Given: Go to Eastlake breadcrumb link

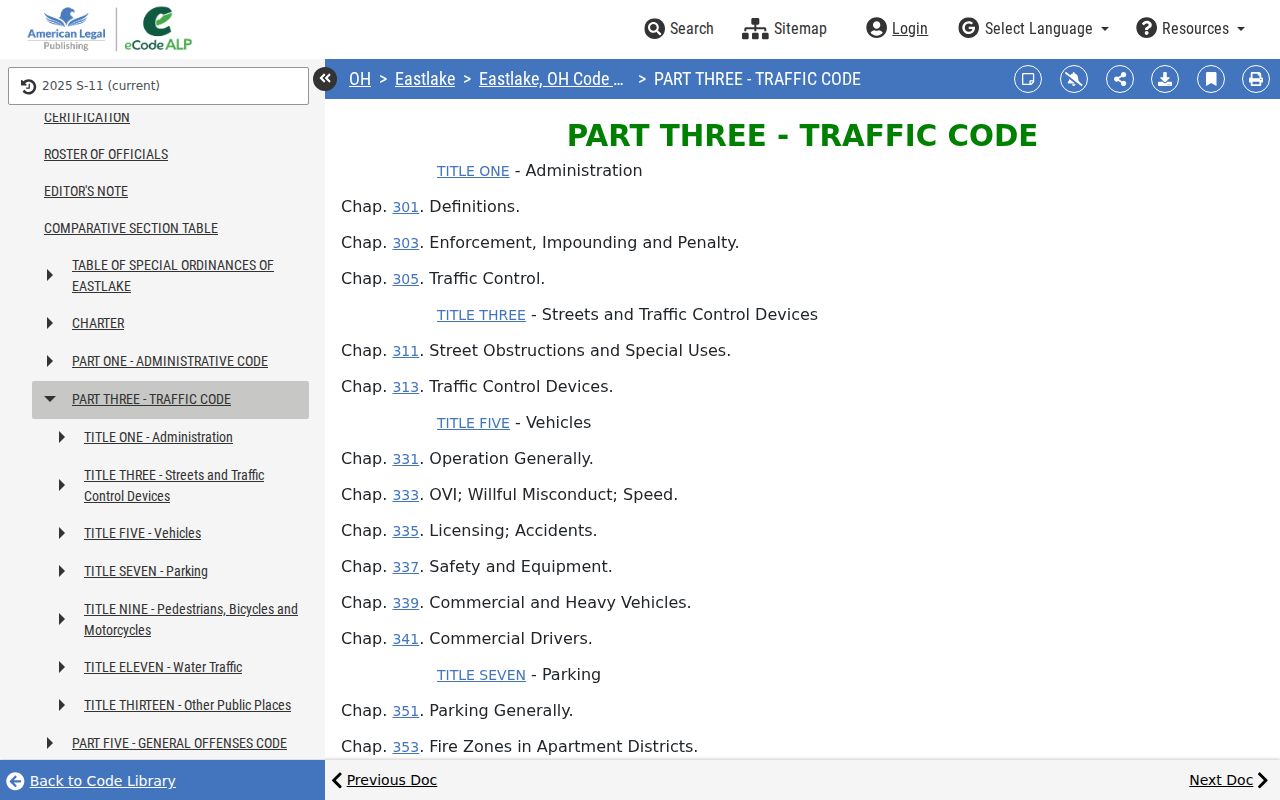Looking at the screenshot, I should [x=425, y=79].
